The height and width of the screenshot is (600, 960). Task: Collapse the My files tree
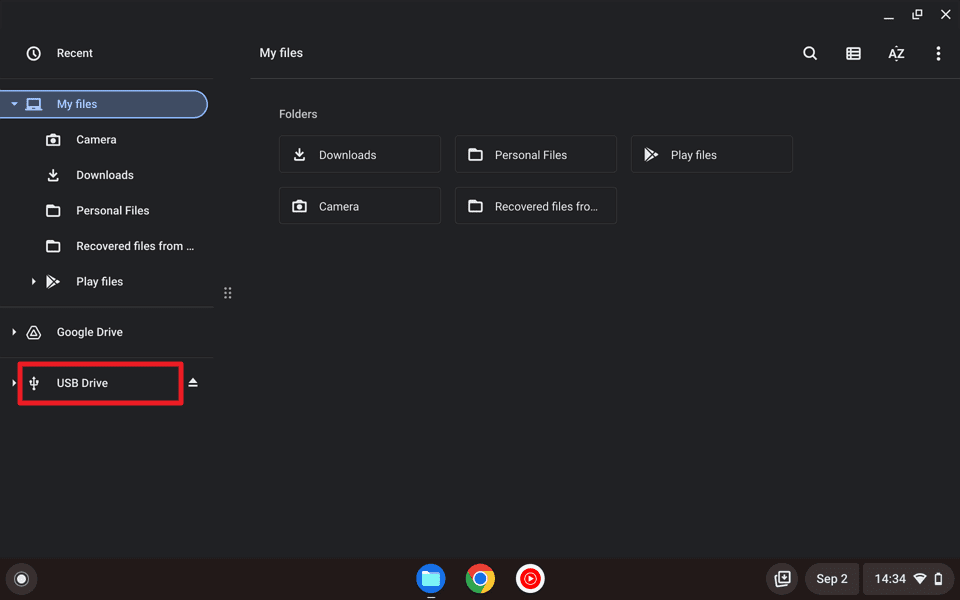pyautogui.click(x=14, y=104)
